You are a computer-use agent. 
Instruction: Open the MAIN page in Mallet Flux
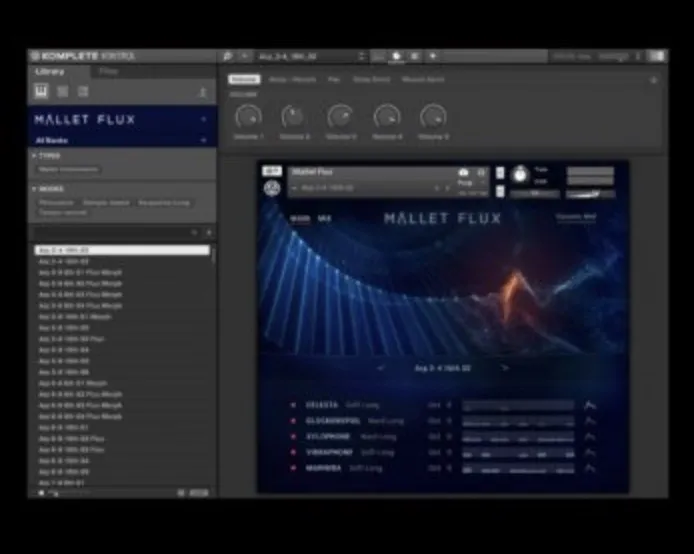tap(300, 219)
